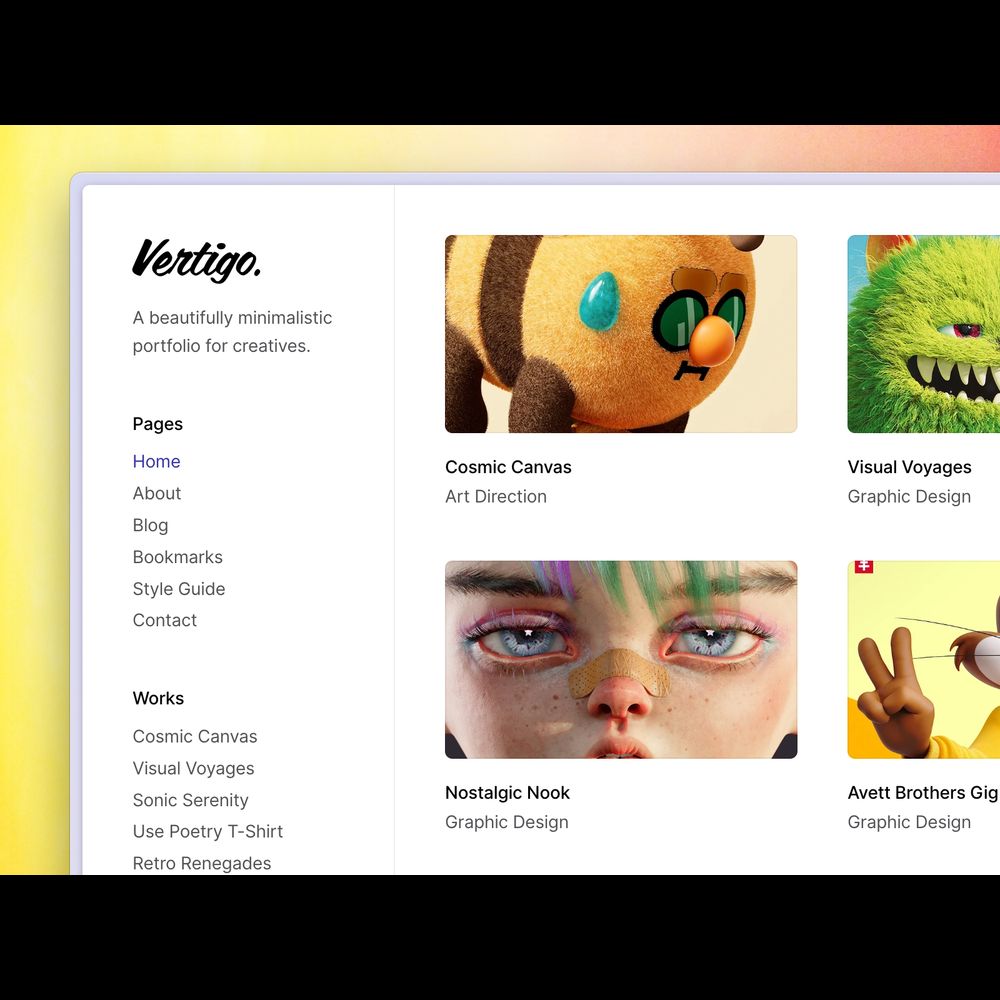This screenshot has height=1000, width=1000.
Task: Click the Nostalgic Nook project title
Action: click(x=507, y=793)
